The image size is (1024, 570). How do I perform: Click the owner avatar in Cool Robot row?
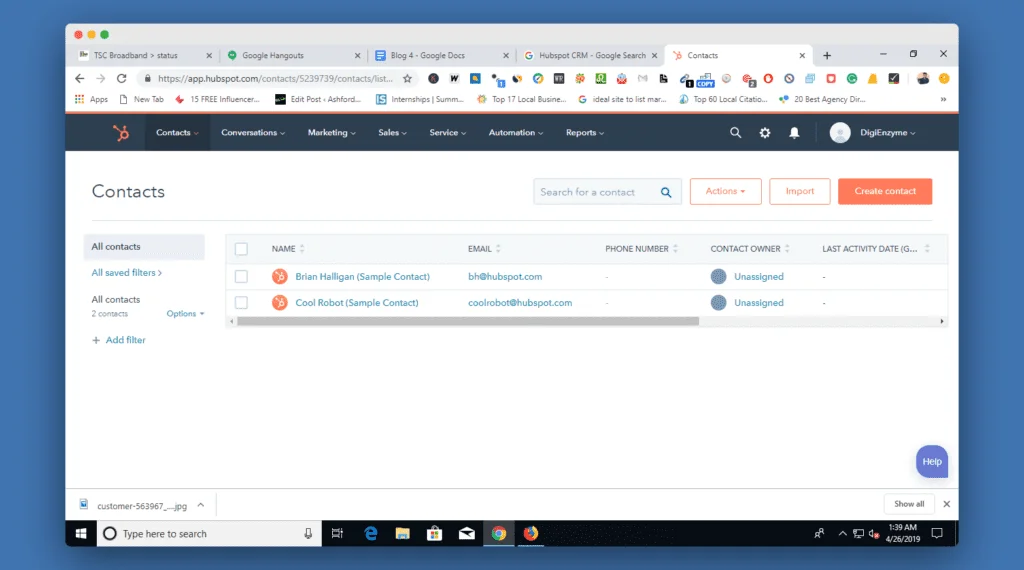pyautogui.click(x=718, y=302)
